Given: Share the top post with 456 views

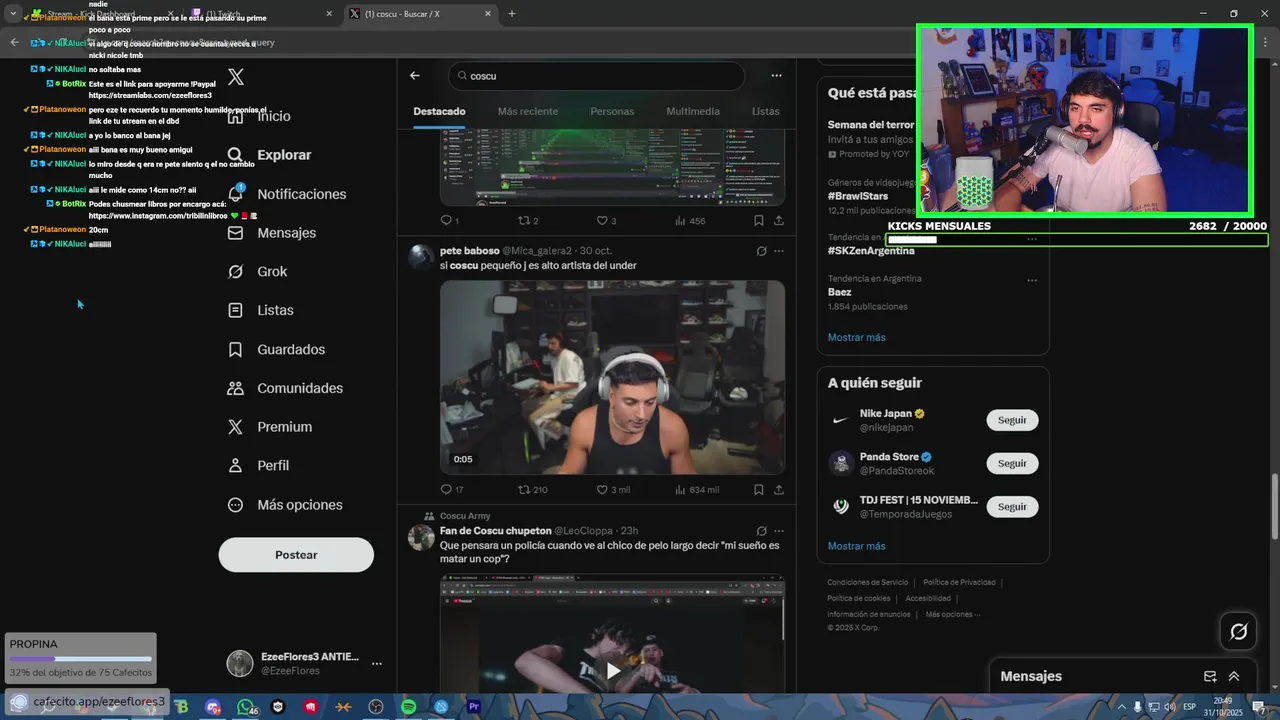Looking at the screenshot, I should (779, 221).
